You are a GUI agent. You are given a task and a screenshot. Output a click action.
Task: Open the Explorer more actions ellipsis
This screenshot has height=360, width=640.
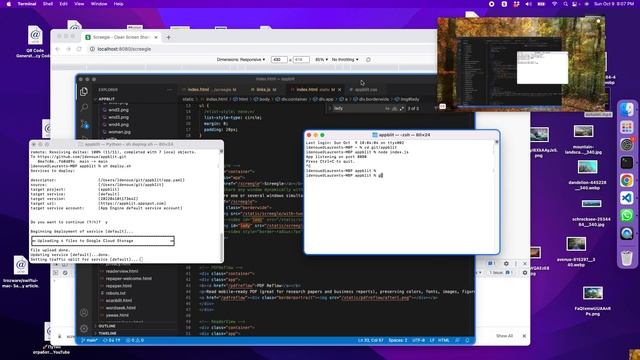pos(170,90)
